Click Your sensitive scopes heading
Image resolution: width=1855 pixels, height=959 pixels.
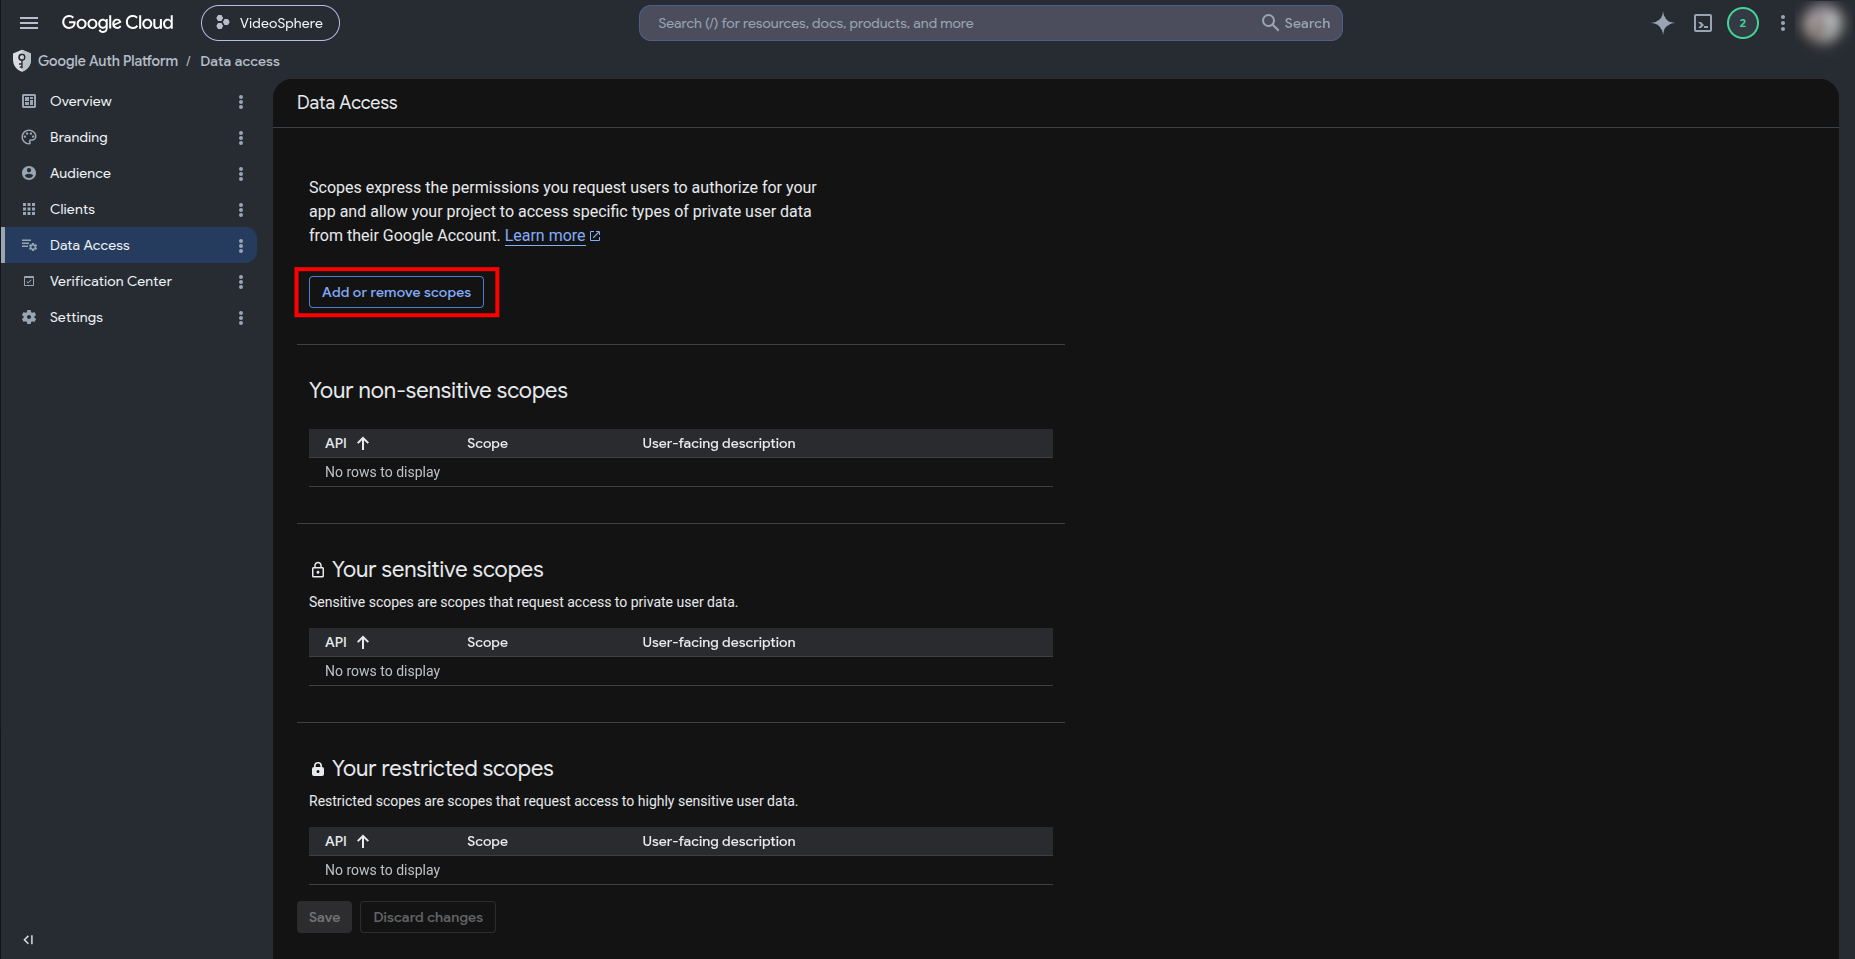[438, 570]
